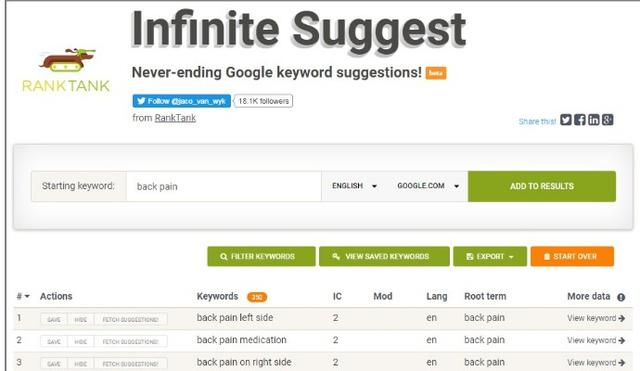The width and height of the screenshot is (640, 371).
Task: Open the ENGLISH language dropdown
Action: [354, 186]
